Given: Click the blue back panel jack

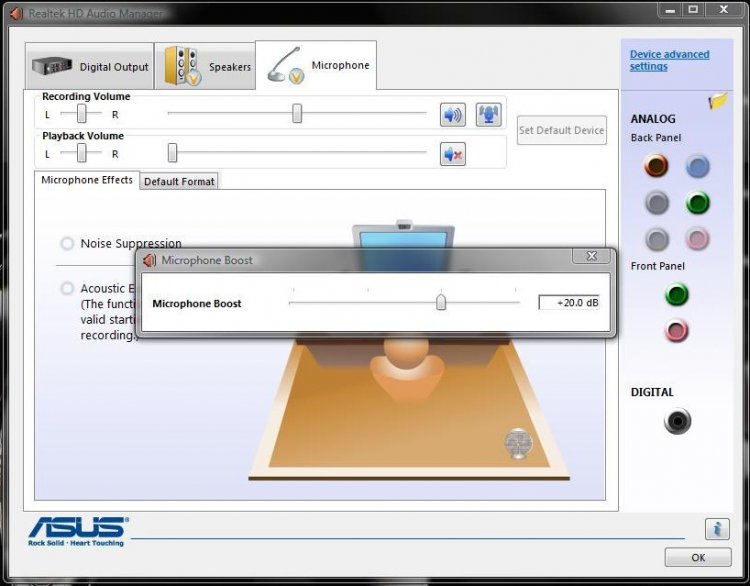Looking at the screenshot, I should click(x=697, y=166).
